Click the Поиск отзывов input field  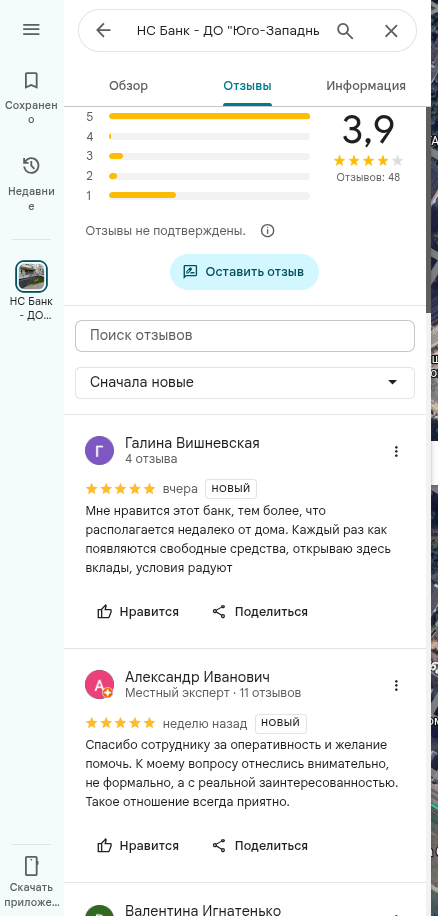(245, 336)
